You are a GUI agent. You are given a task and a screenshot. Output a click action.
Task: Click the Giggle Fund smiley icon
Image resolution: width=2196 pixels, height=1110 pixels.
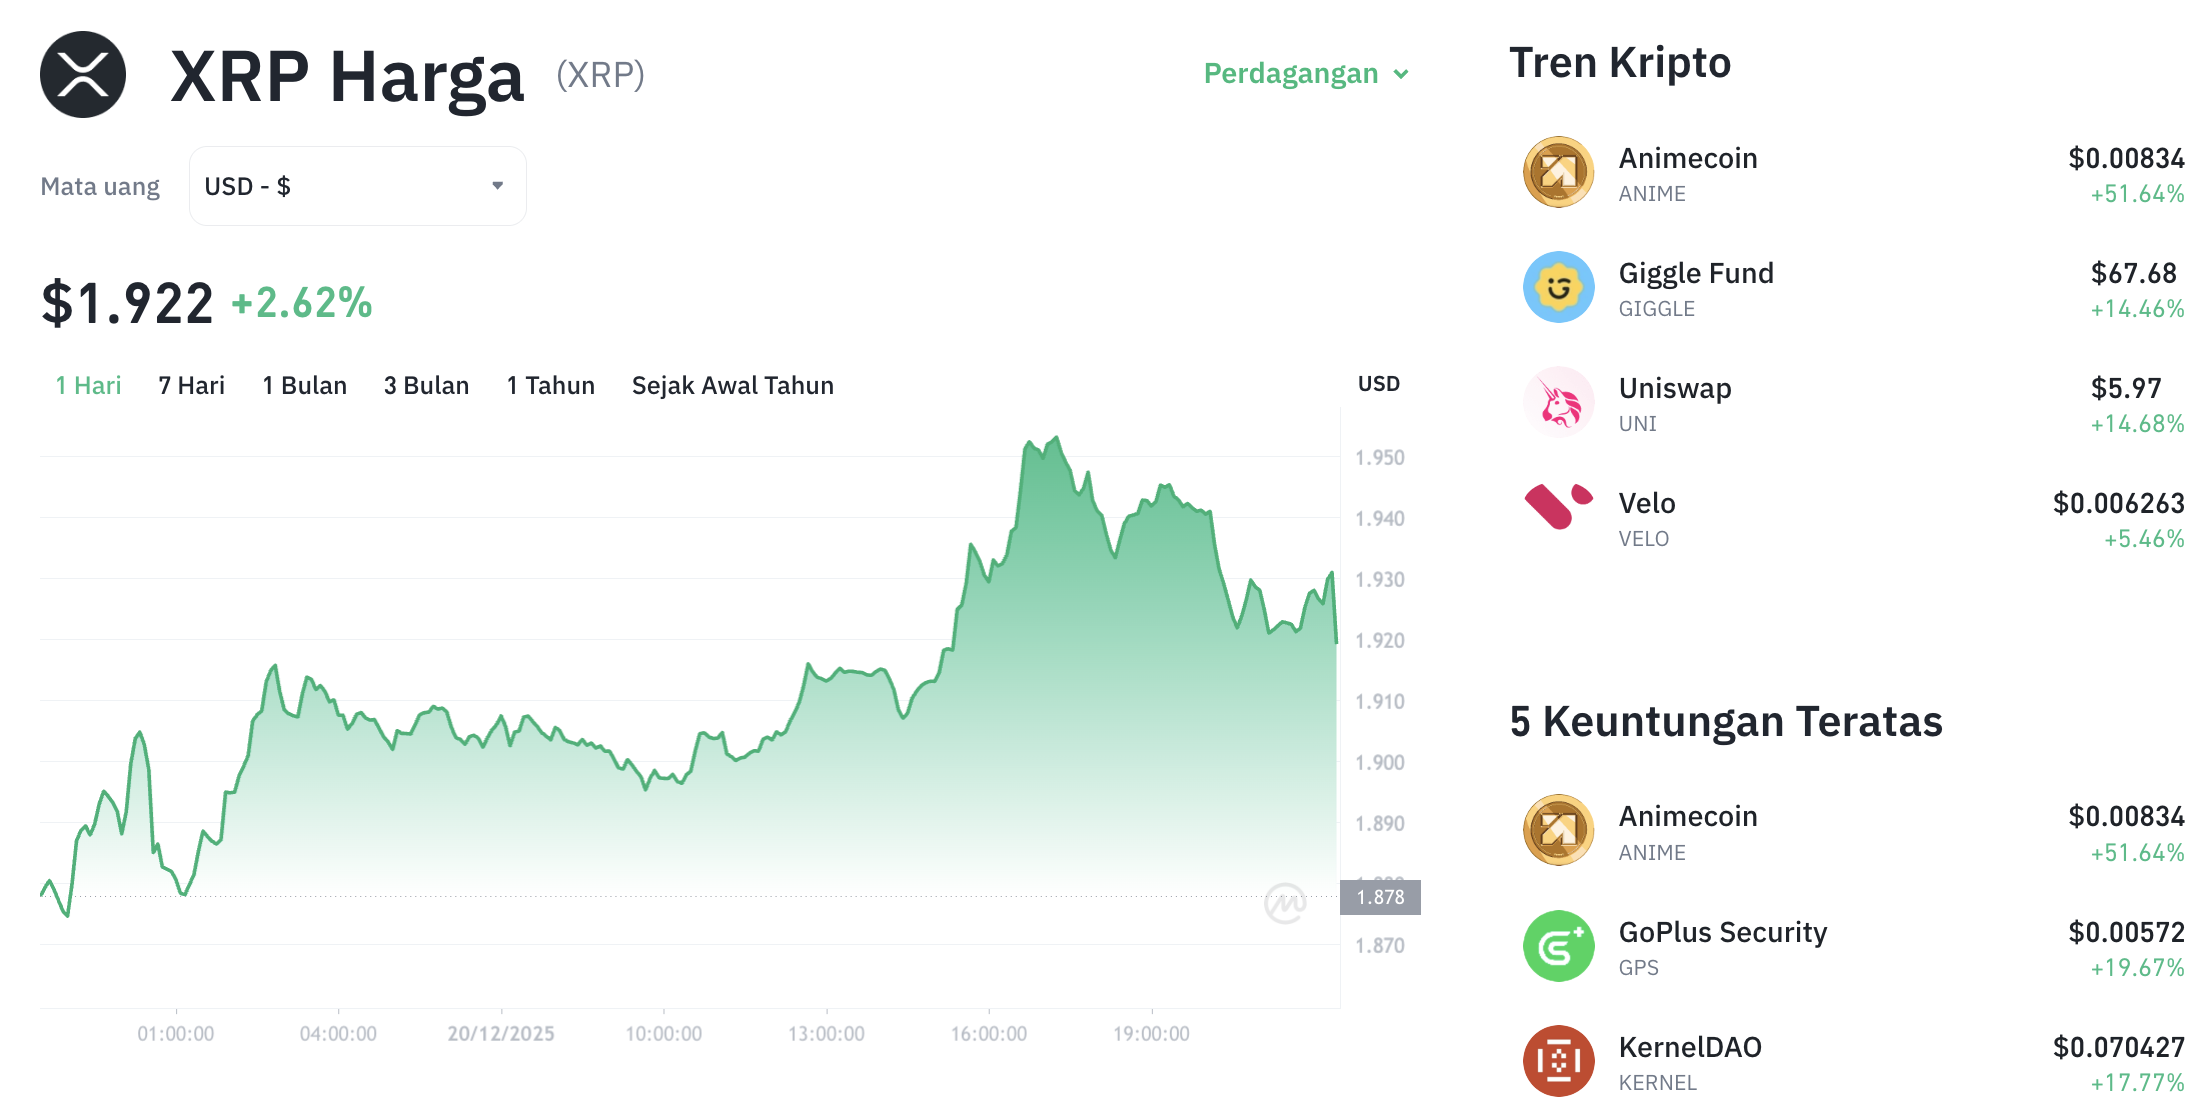(1556, 287)
